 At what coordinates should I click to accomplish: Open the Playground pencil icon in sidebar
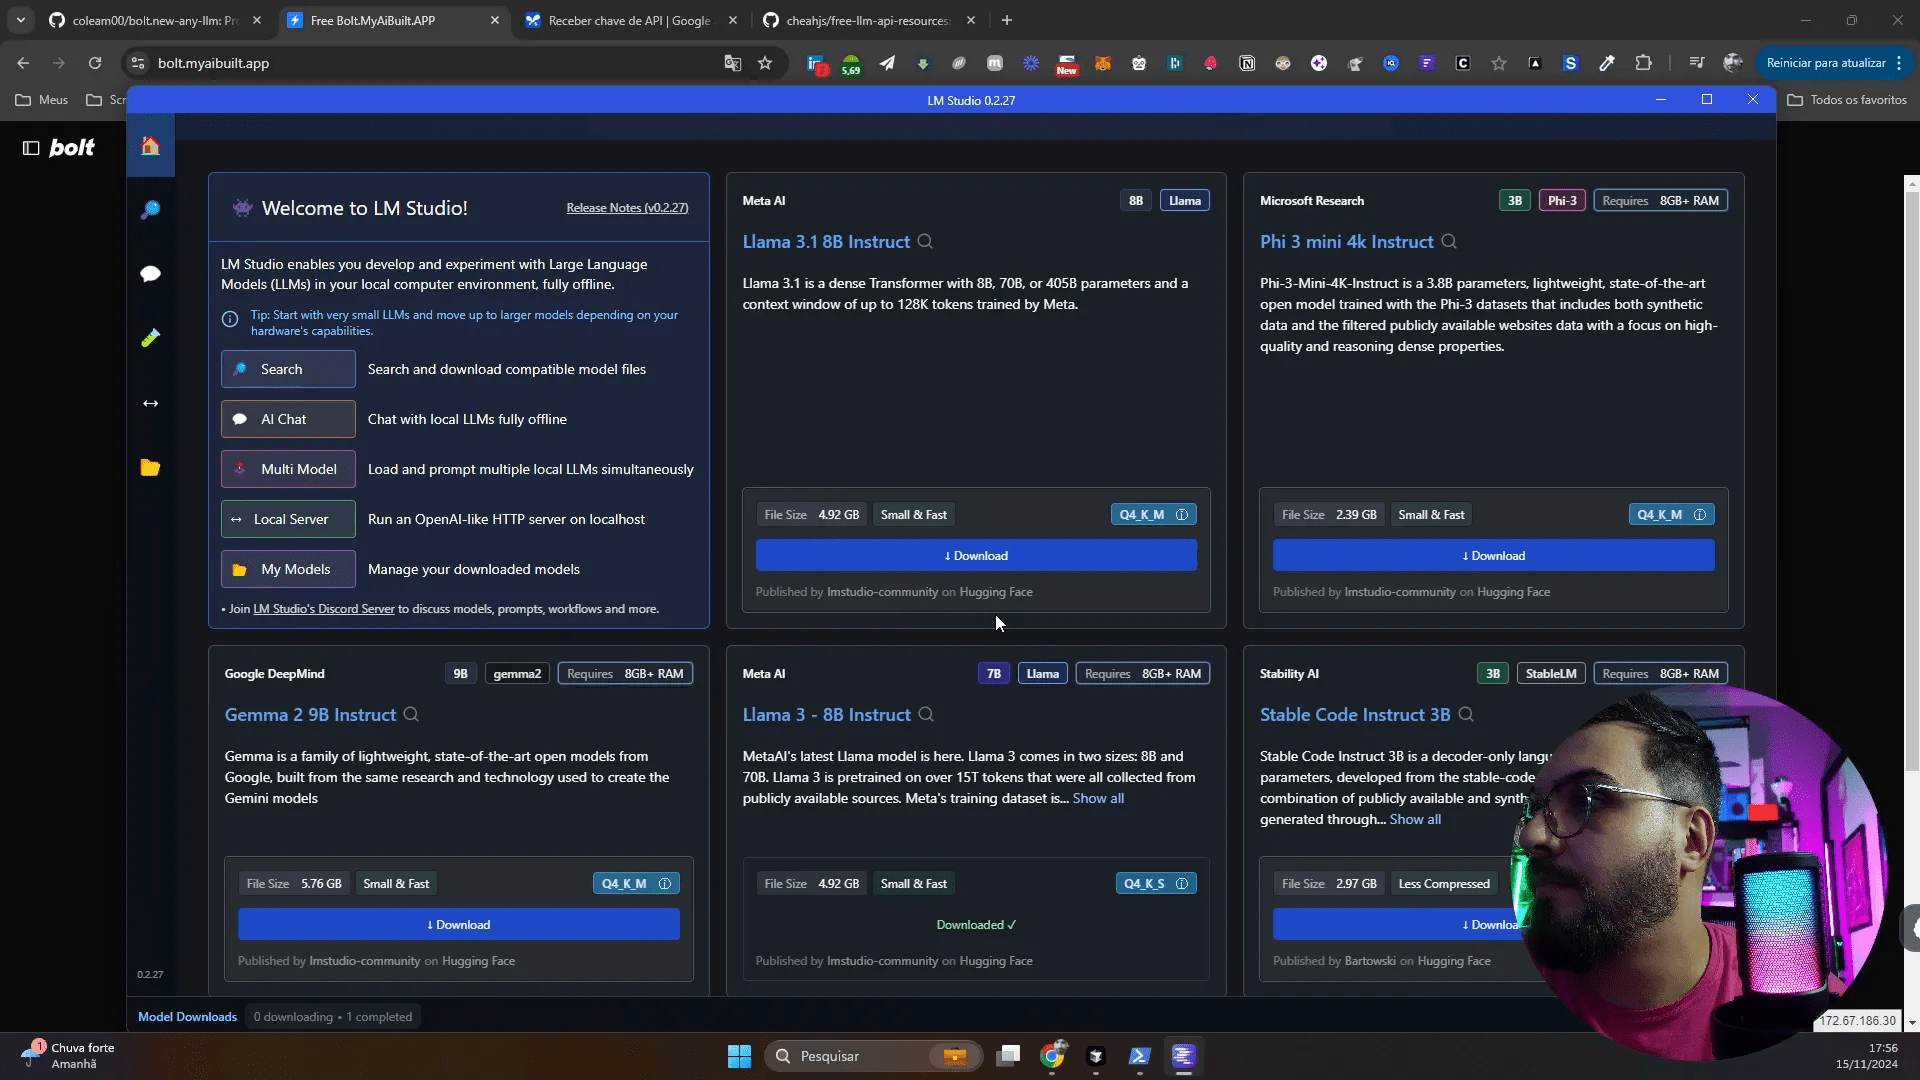click(150, 338)
